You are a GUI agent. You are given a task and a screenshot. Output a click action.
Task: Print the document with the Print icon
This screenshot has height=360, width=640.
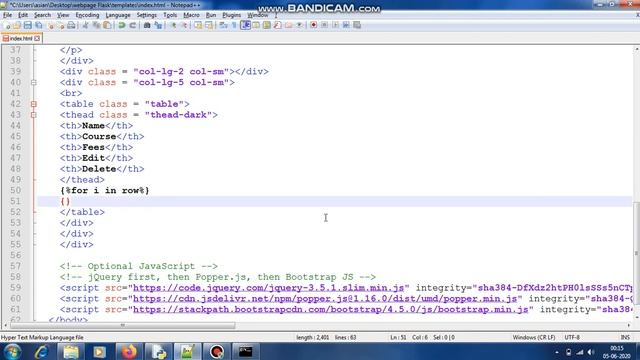pos(71,25)
